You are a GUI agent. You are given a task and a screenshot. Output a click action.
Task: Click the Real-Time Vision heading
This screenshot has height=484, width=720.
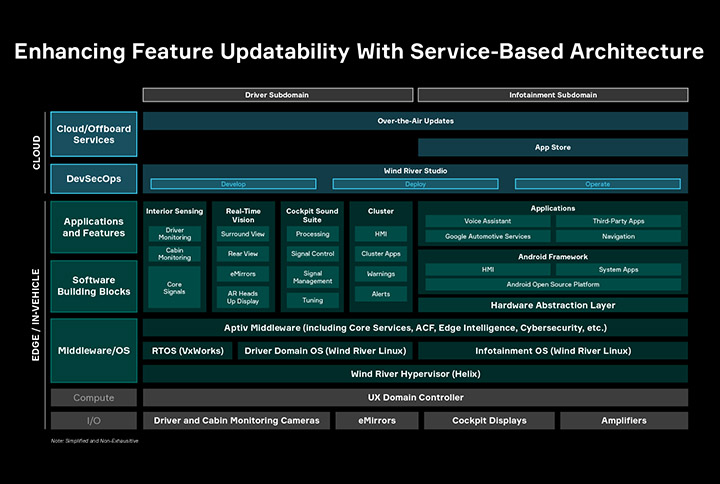click(243, 215)
